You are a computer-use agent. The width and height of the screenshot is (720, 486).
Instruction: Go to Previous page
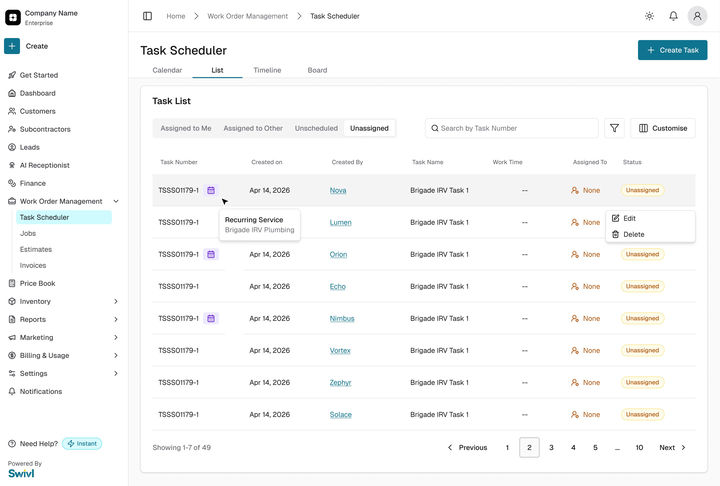467,447
